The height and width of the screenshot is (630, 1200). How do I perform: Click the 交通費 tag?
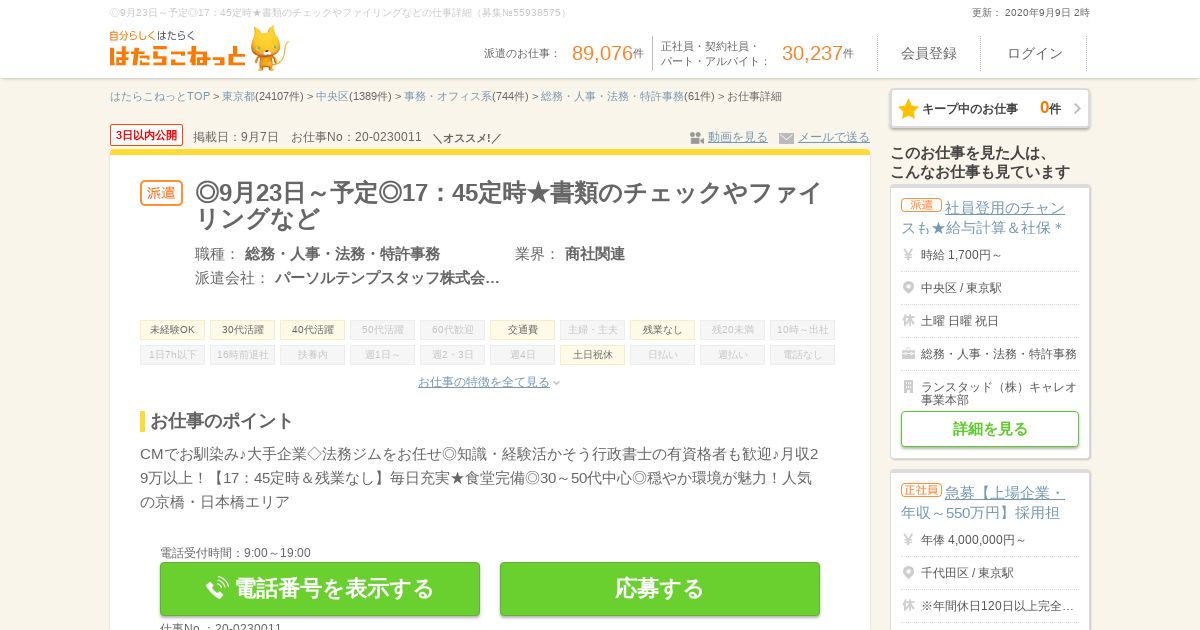point(522,330)
